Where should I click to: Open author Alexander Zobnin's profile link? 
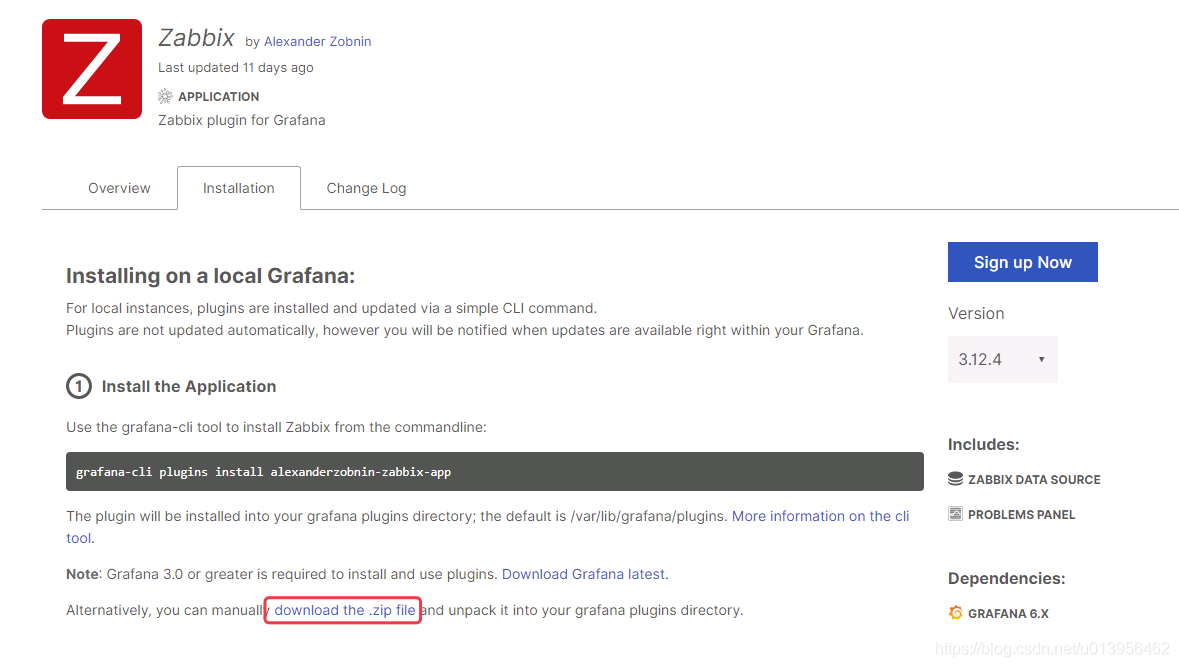coord(317,41)
